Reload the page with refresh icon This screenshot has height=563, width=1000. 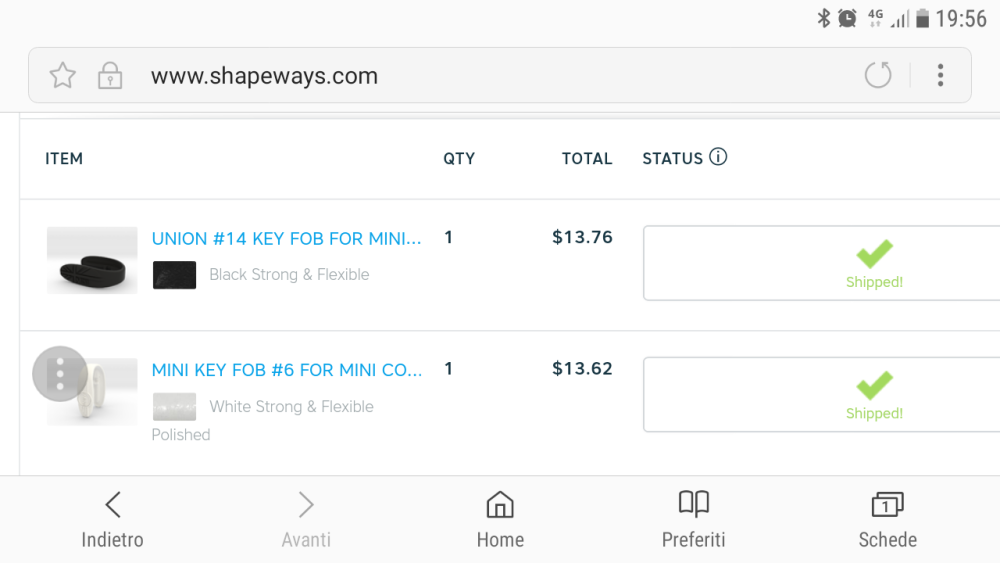click(x=878, y=75)
